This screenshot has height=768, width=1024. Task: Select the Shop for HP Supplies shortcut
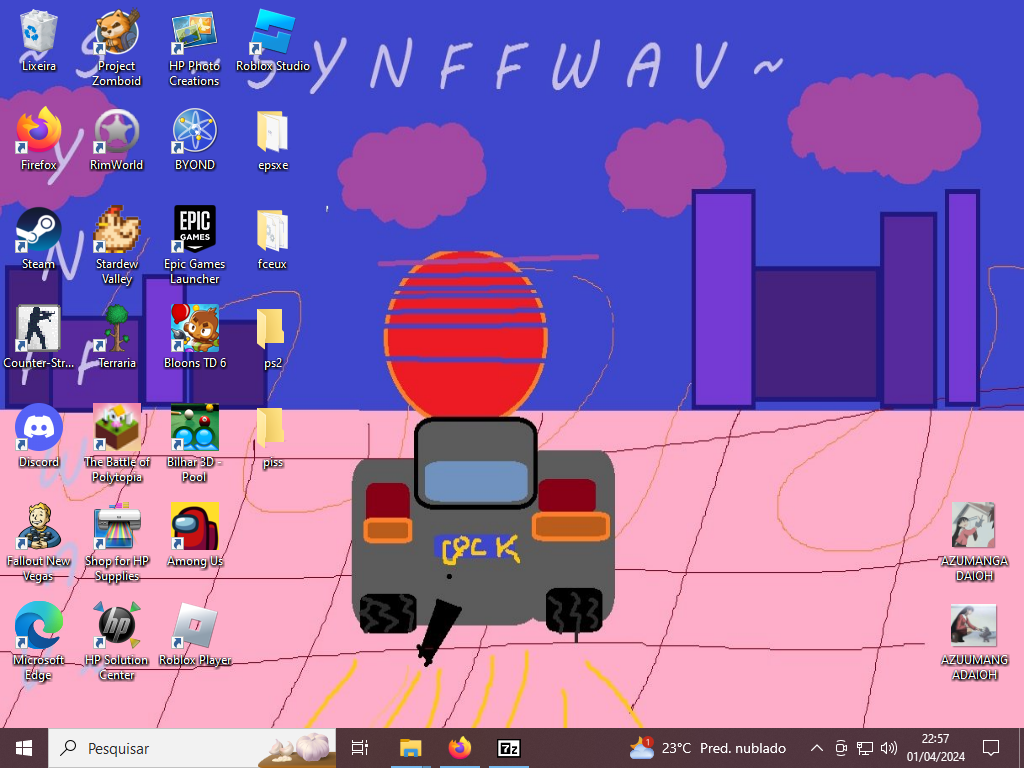tap(116, 543)
